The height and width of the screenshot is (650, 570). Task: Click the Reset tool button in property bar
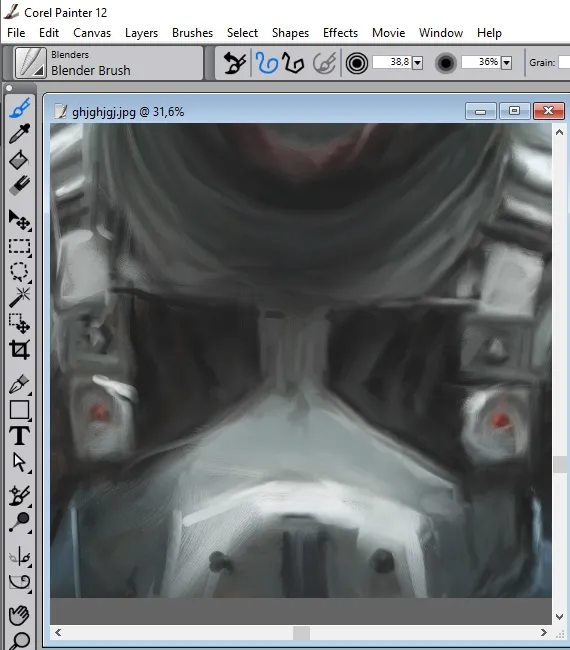click(235, 63)
